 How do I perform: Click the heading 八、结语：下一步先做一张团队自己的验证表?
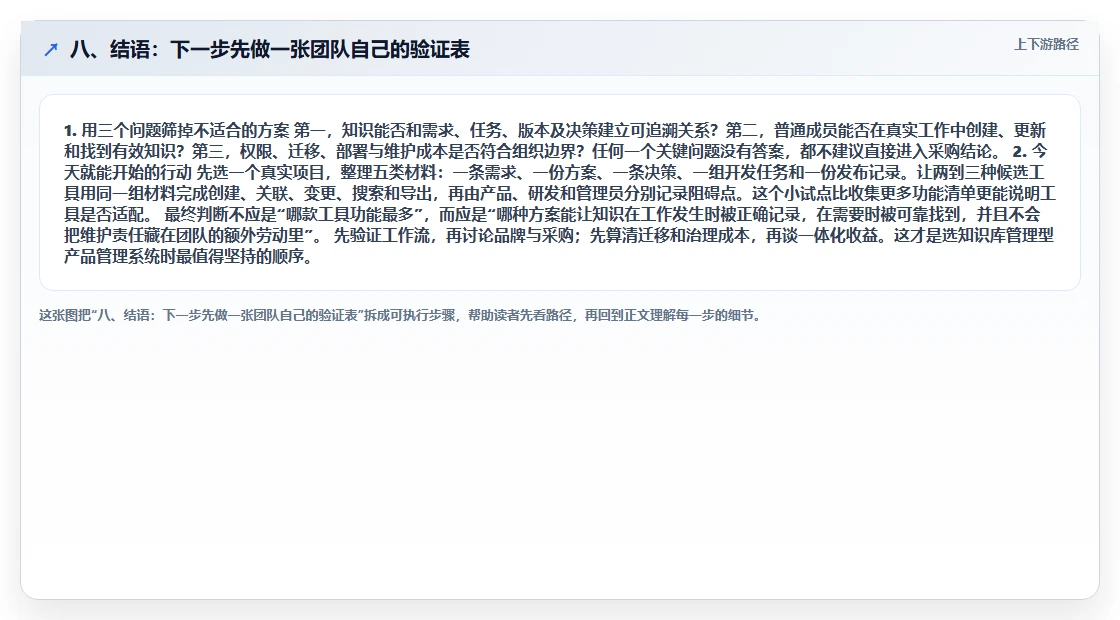click(x=269, y=49)
